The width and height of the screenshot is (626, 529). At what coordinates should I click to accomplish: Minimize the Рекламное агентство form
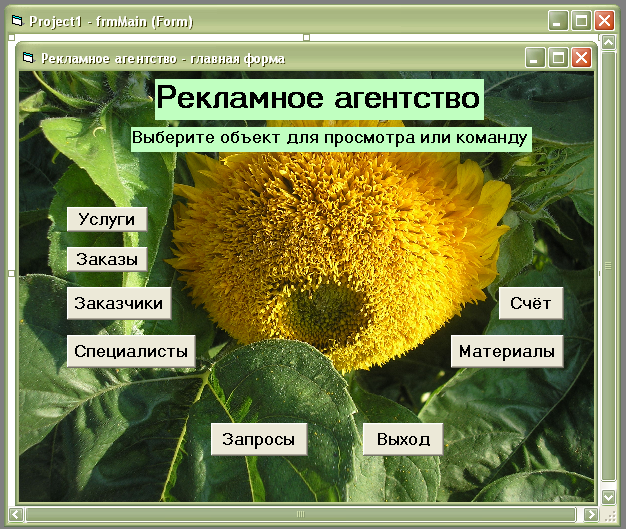tap(535, 58)
